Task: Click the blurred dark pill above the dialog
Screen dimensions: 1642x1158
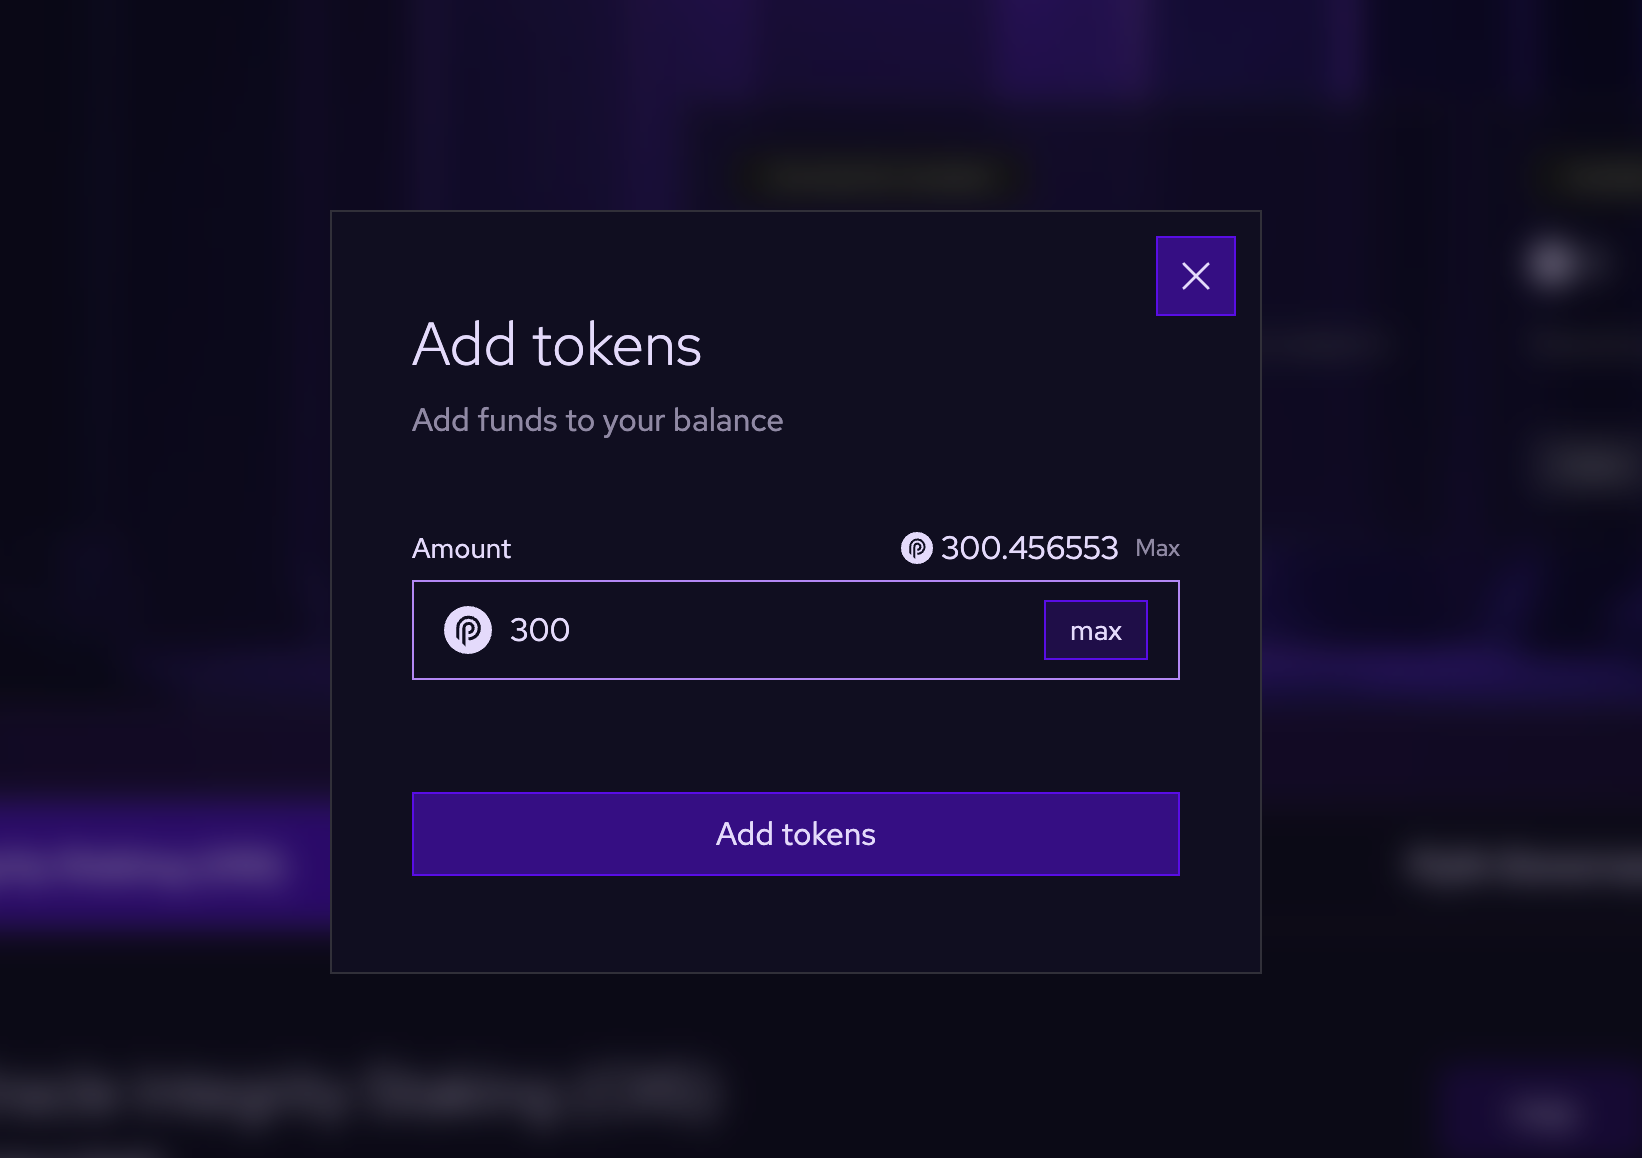Action: tap(885, 176)
